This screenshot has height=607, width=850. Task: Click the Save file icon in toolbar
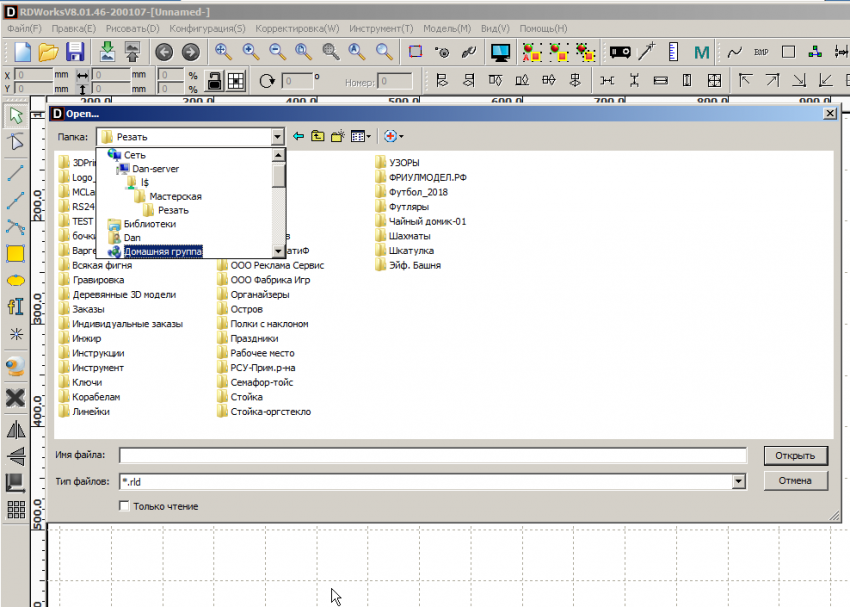point(76,51)
